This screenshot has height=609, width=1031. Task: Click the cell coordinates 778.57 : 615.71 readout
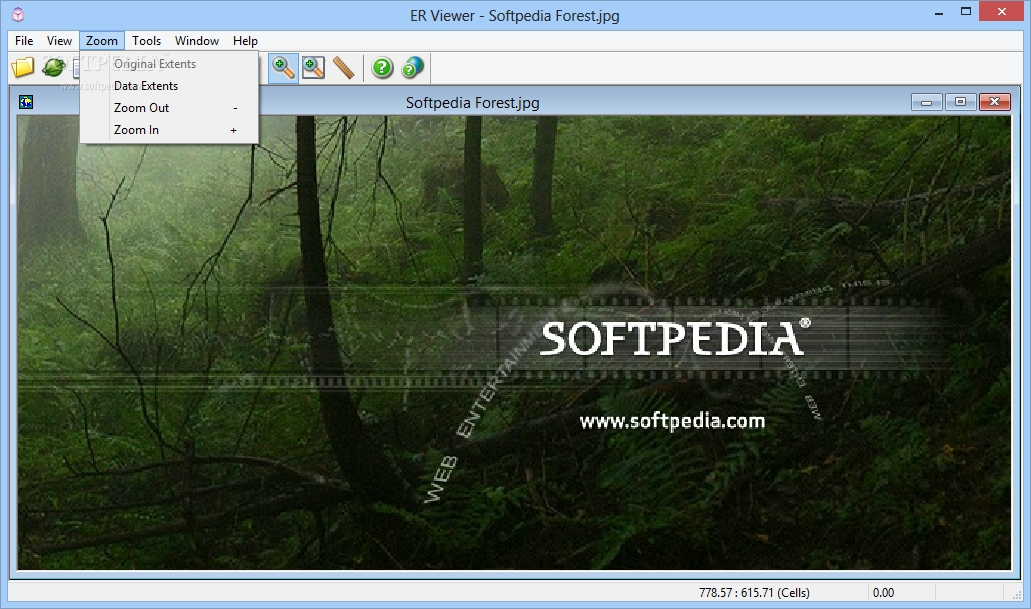754,593
